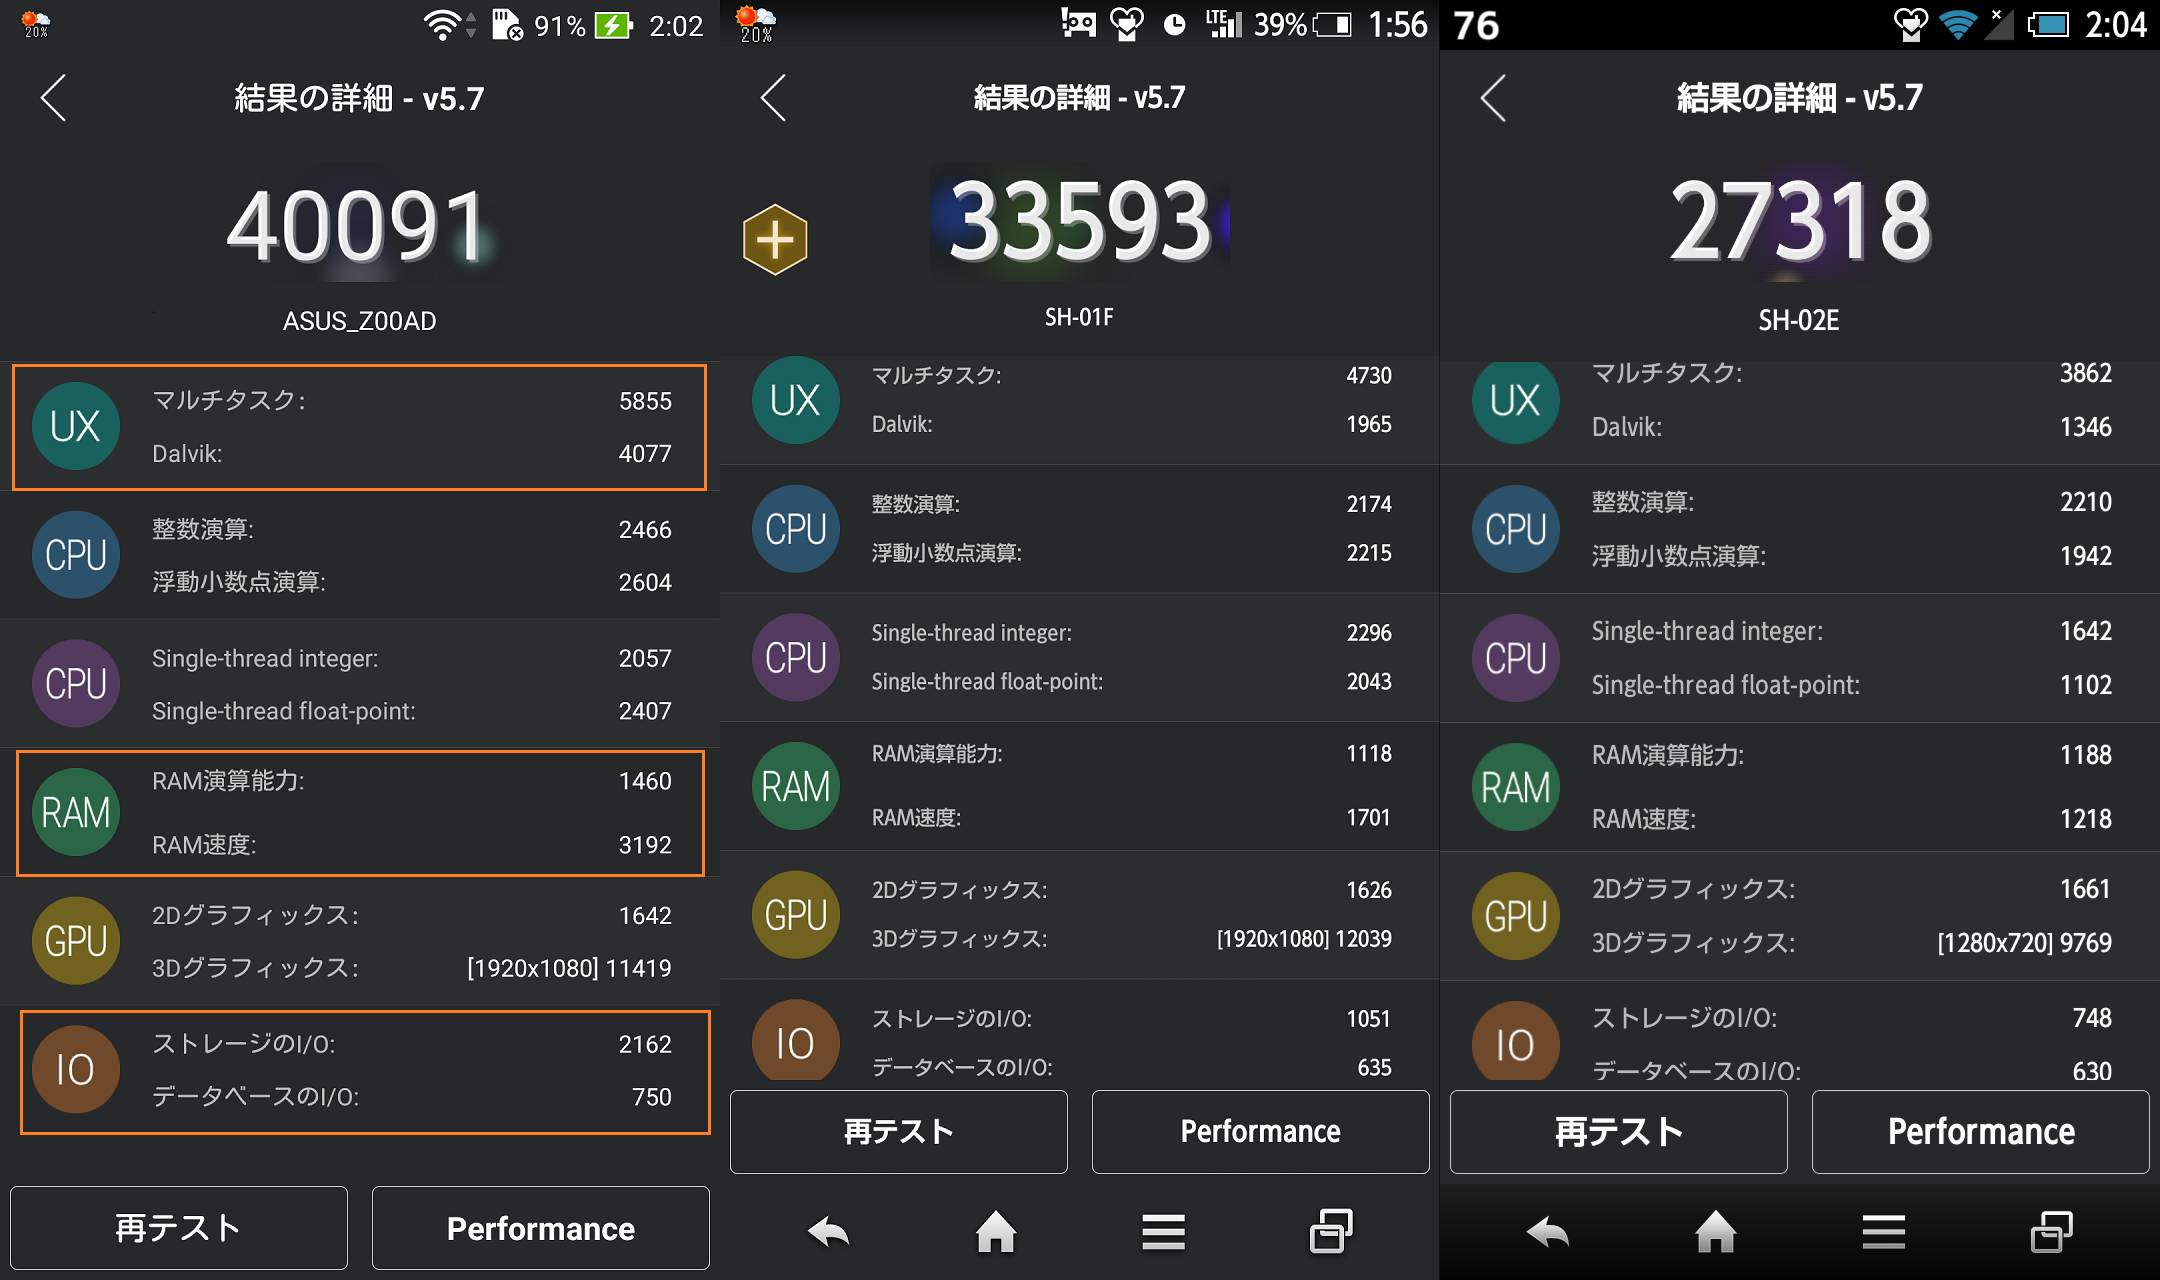Image resolution: width=2160 pixels, height=1280 pixels.
Task: Tap 3D graphics score [1280x720] 9769
Action: point(2025,943)
